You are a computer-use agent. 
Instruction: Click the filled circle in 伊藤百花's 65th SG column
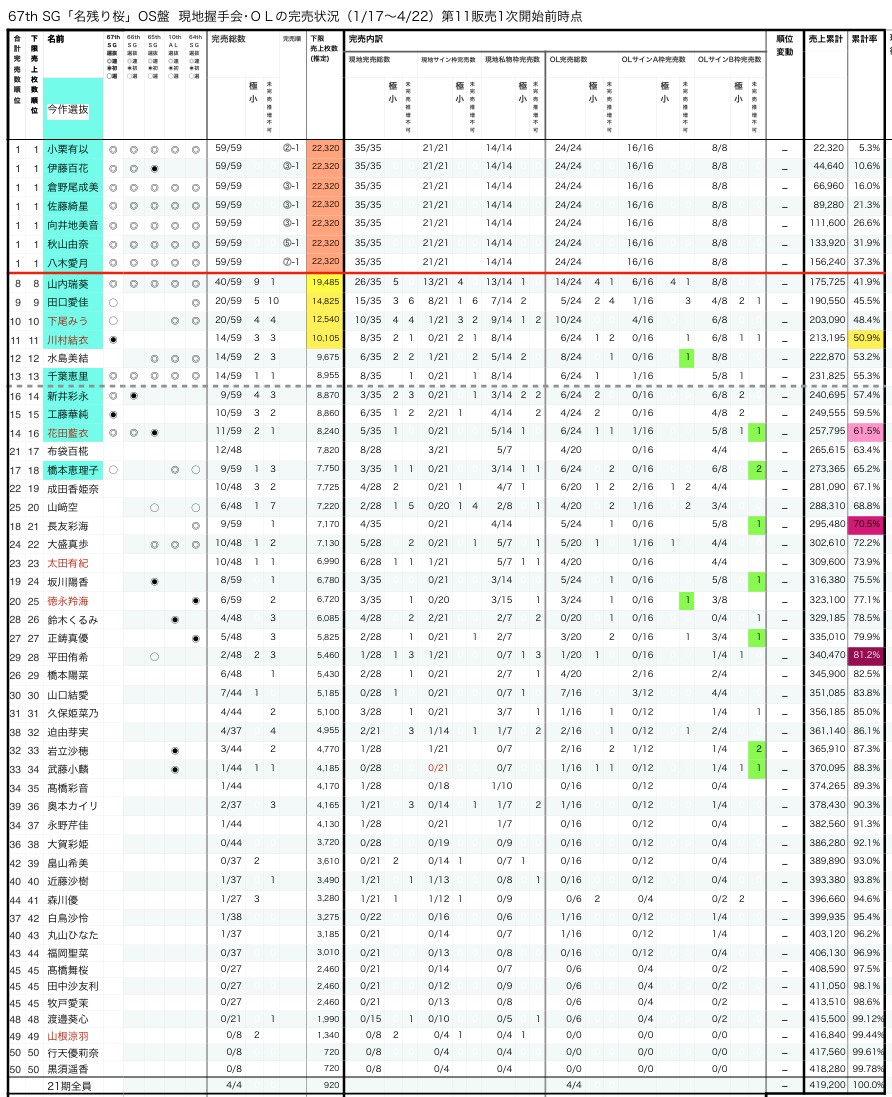pos(154,166)
